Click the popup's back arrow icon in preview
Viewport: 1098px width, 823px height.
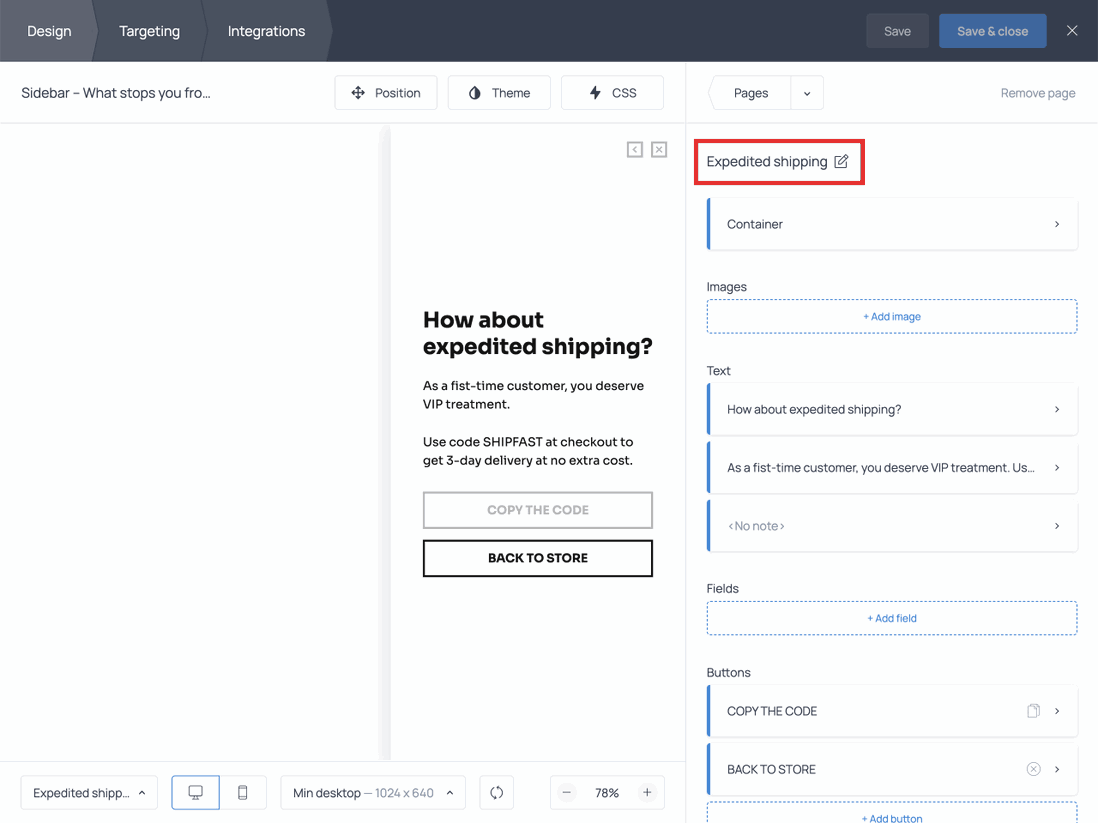(x=635, y=149)
